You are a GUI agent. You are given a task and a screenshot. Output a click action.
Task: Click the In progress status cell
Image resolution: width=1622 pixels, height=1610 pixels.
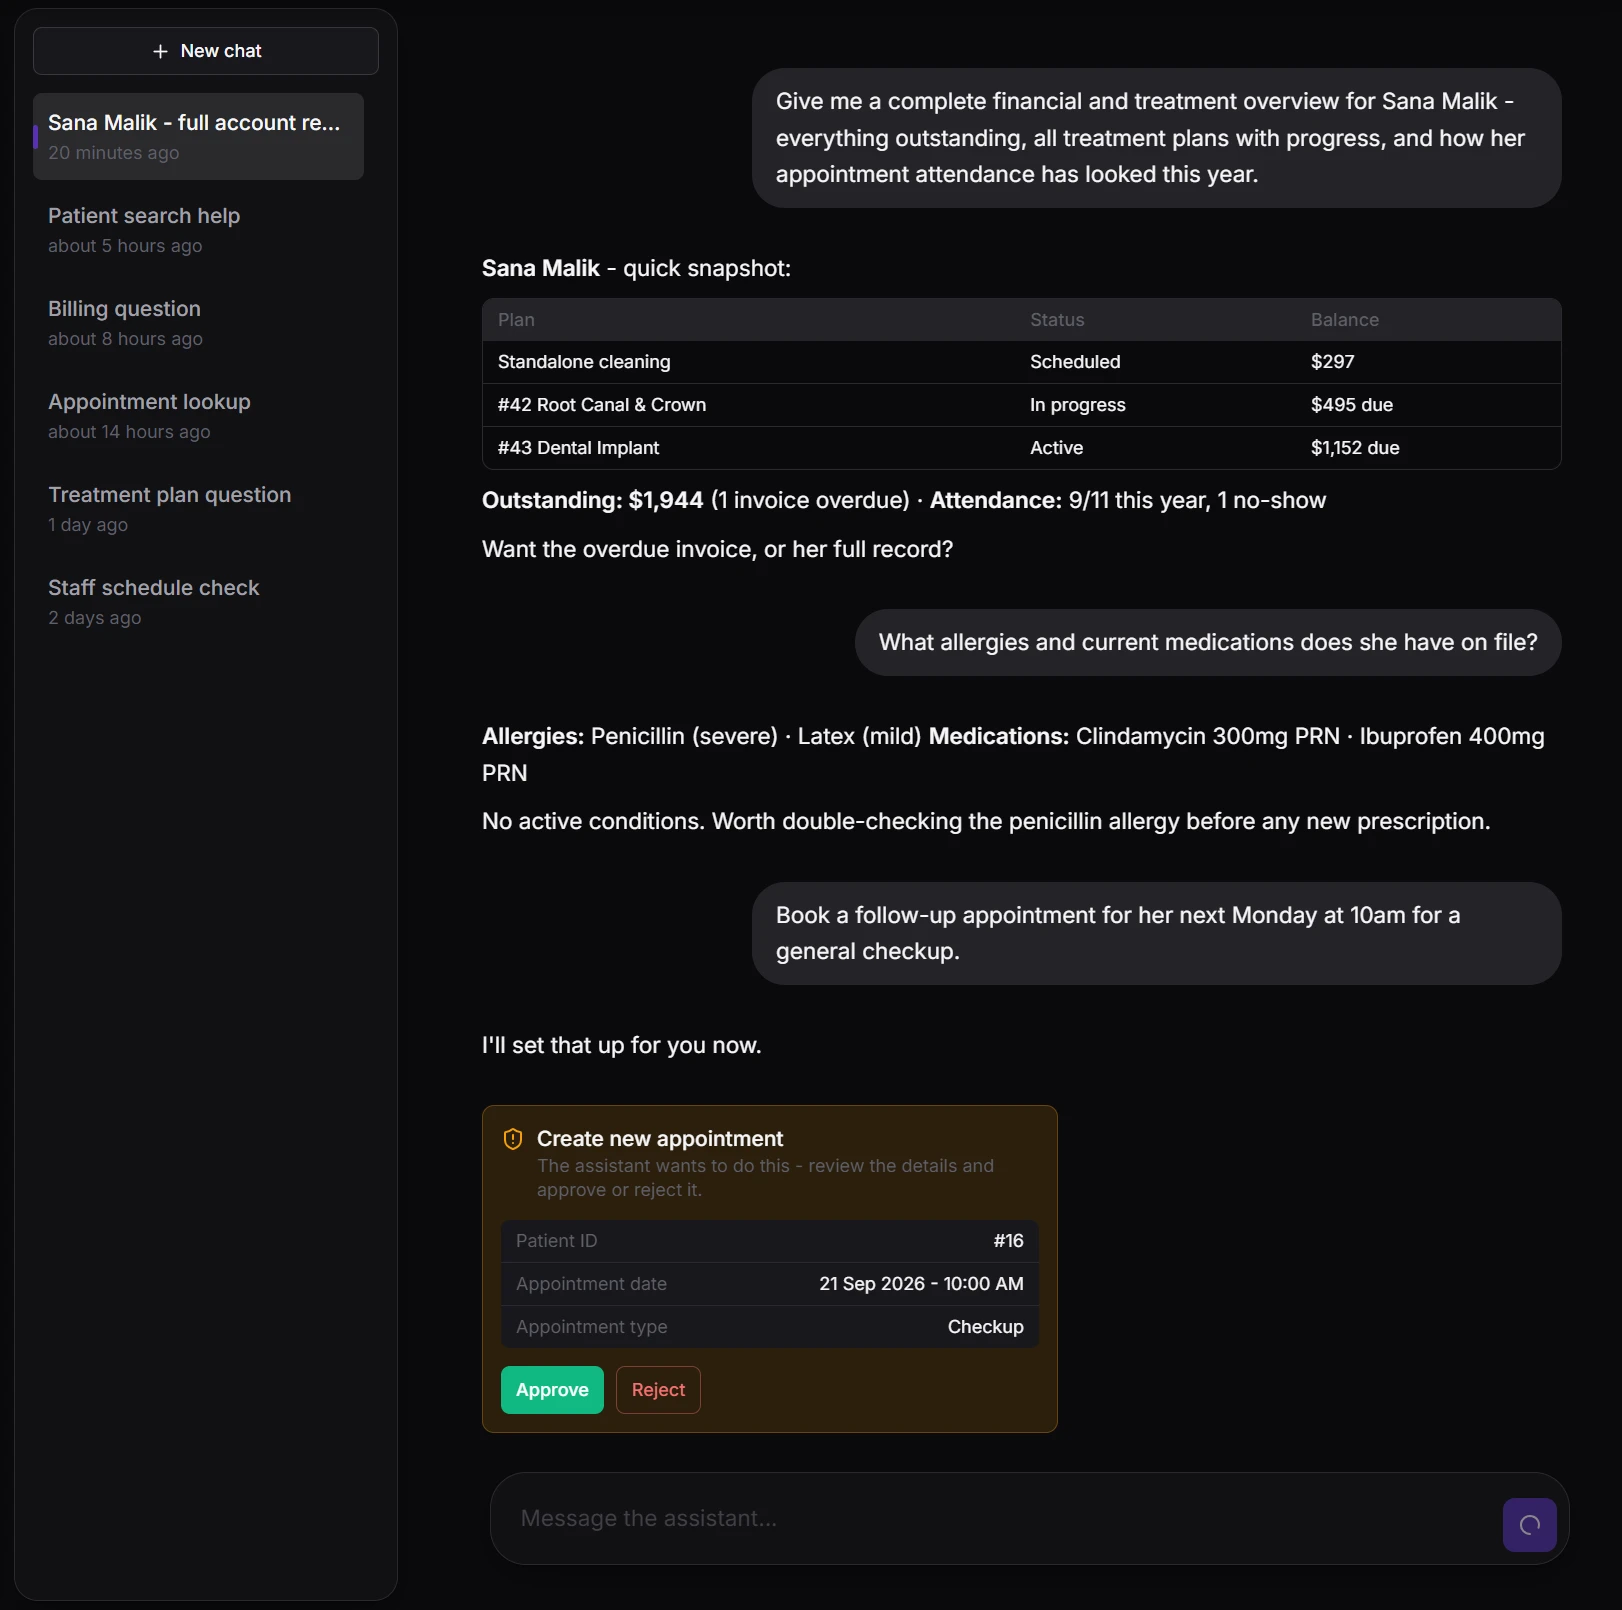coord(1077,405)
